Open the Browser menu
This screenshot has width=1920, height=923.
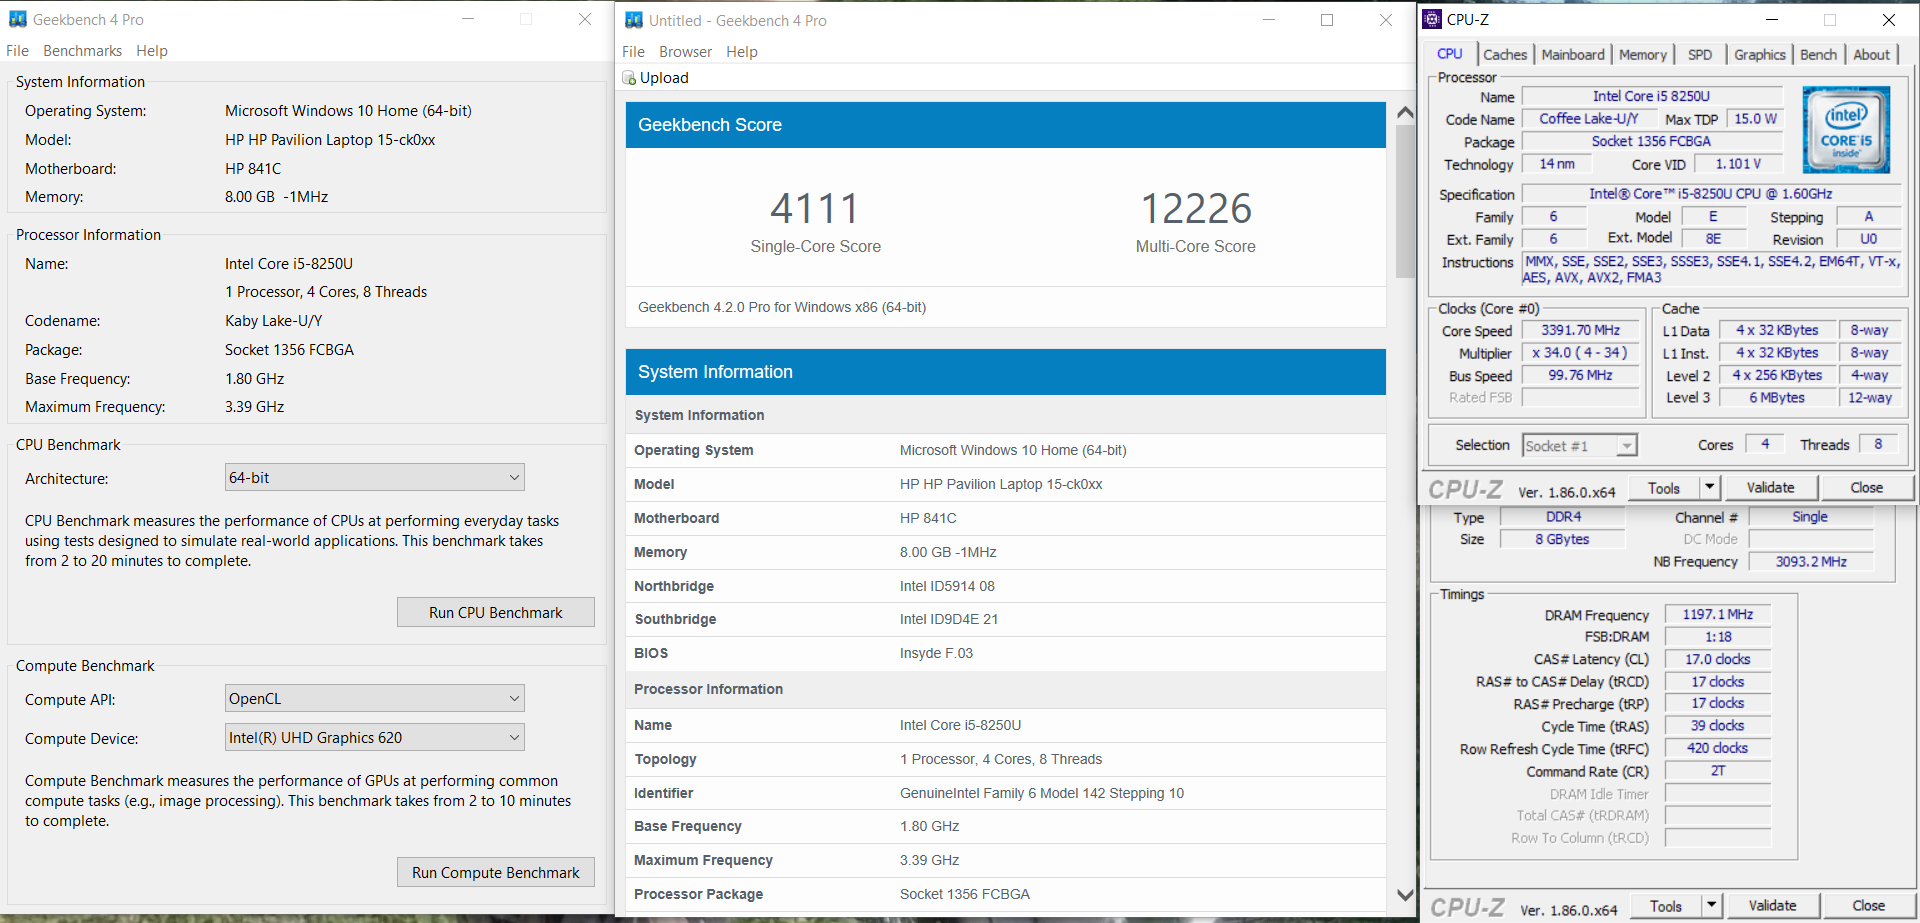point(685,52)
